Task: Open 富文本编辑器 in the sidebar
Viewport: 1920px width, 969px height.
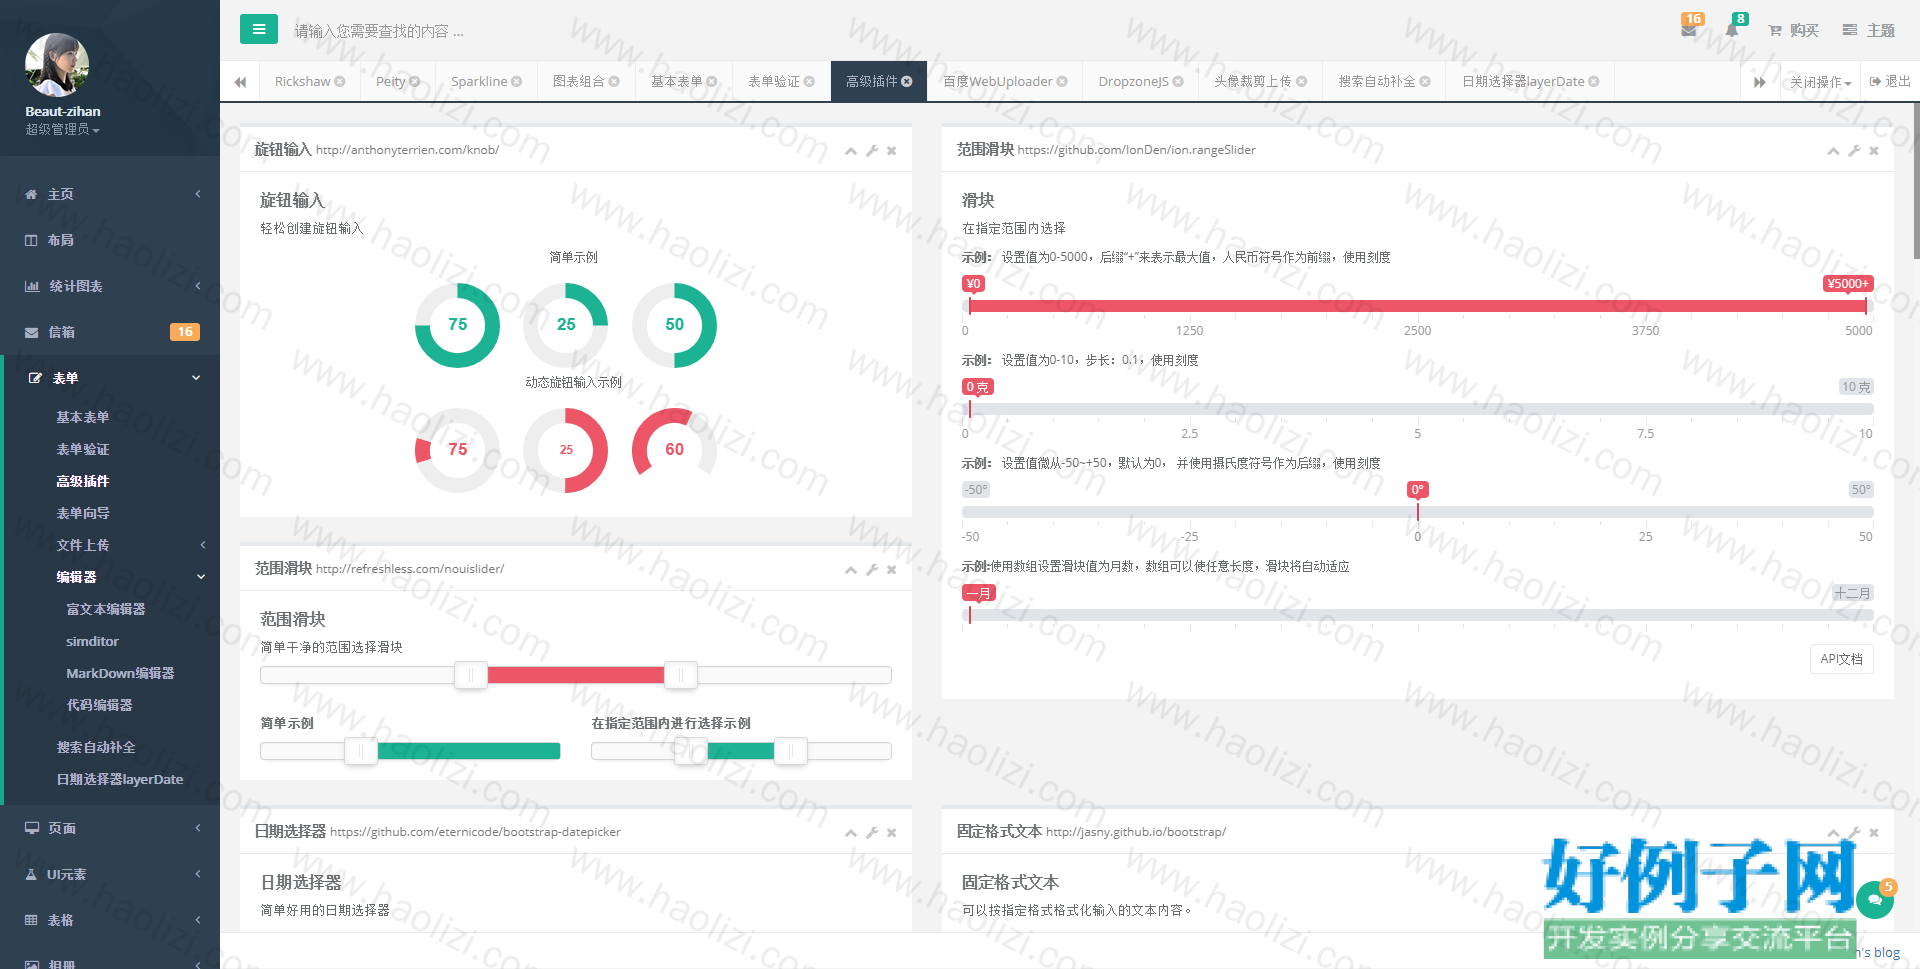Action: pyautogui.click(x=106, y=609)
